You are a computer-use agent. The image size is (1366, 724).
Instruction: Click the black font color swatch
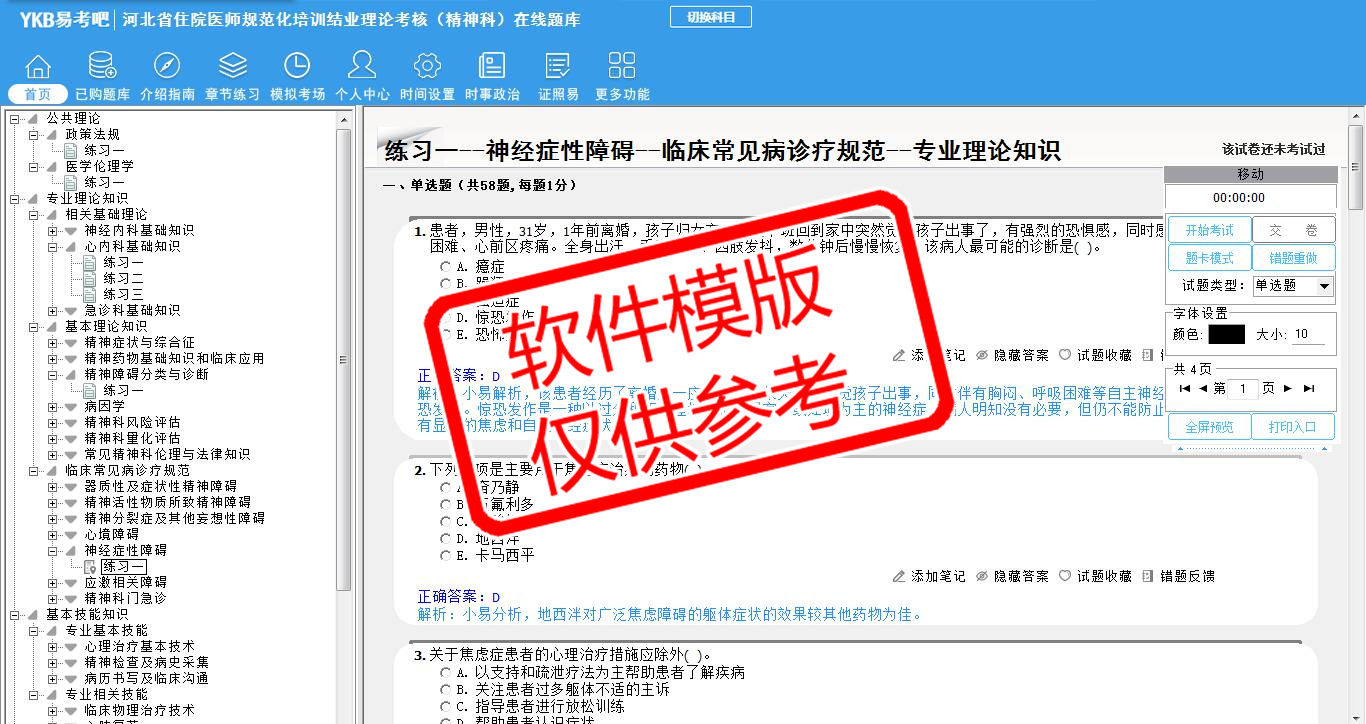tap(1226, 335)
